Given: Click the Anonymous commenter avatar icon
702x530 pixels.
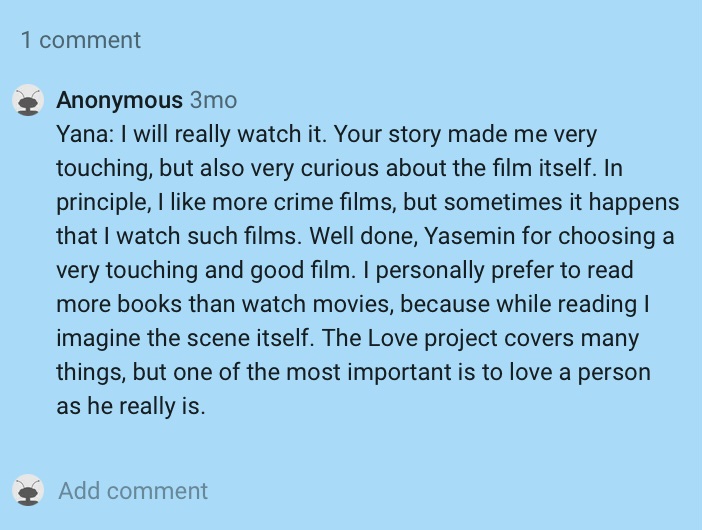Looking at the screenshot, I should 29,100.
